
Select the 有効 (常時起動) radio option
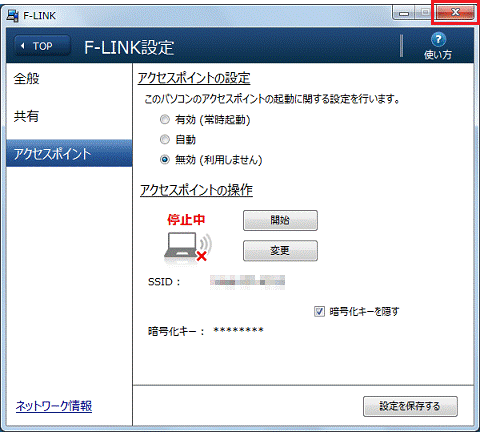(x=165, y=119)
